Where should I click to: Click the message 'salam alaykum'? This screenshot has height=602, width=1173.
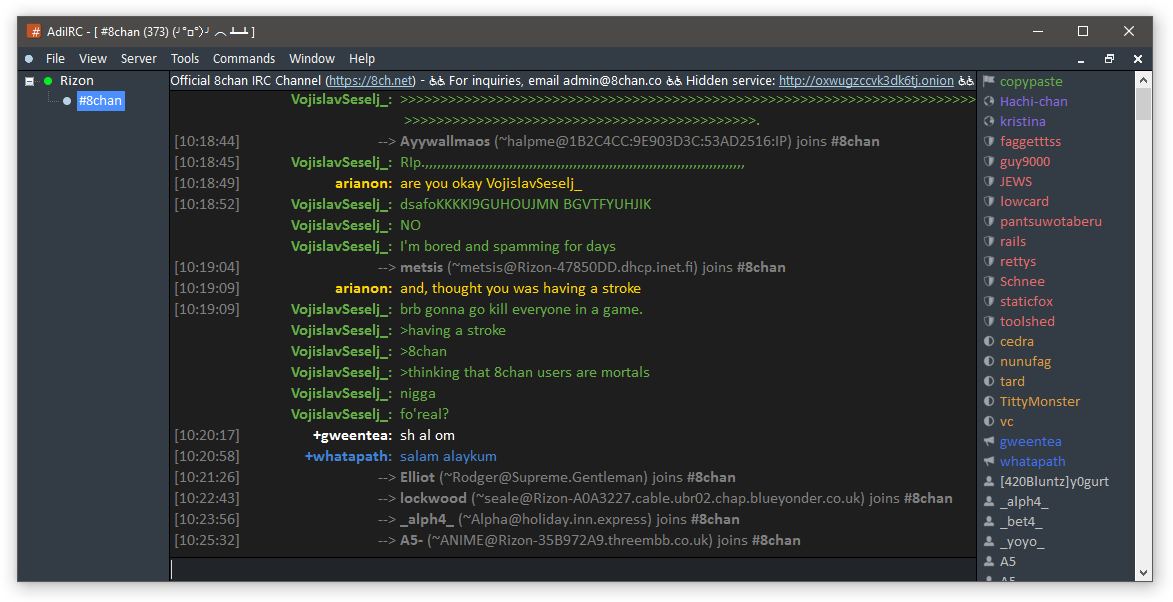(x=448, y=456)
